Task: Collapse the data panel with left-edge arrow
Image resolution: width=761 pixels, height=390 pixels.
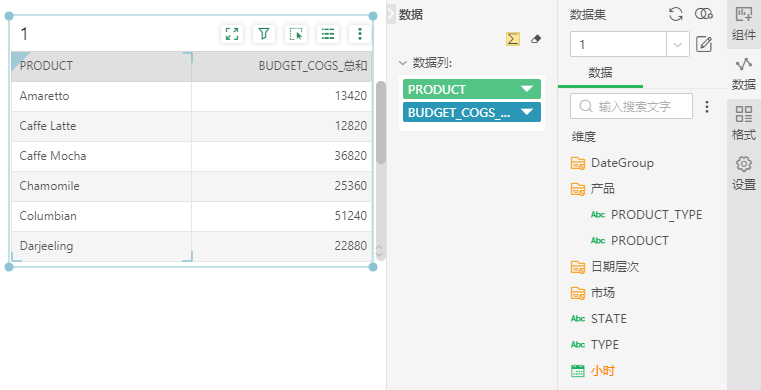Action: pos(391,15)
